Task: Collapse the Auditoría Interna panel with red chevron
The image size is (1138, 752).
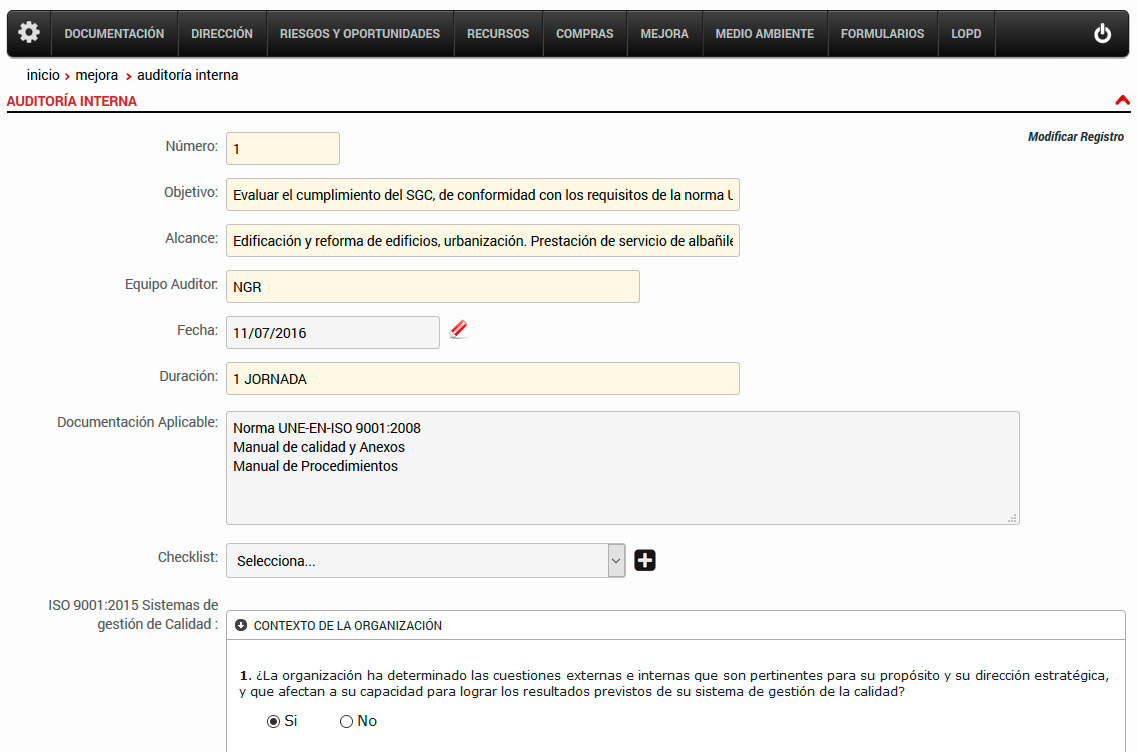Action: (x=1122, y=100)
